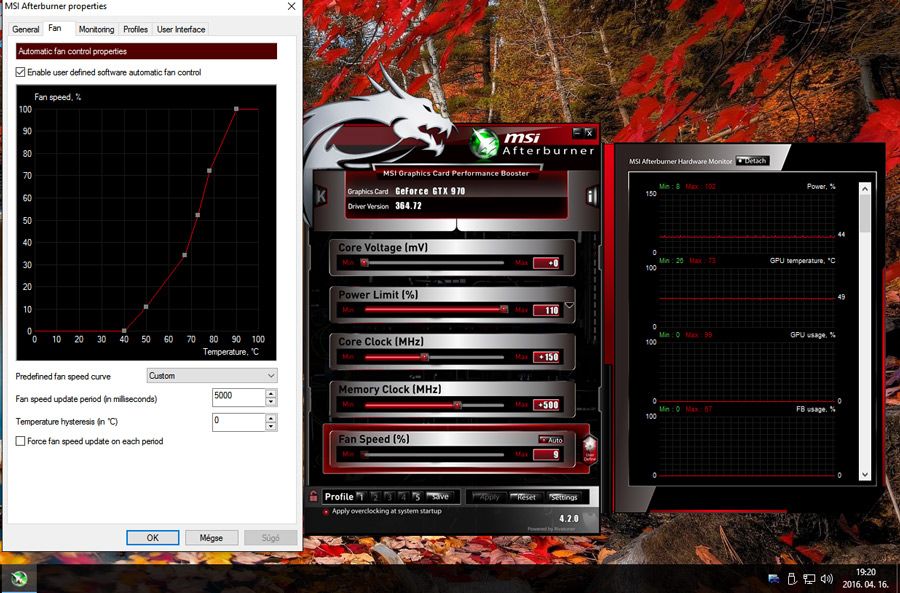Image resolution: width=900 pixels, height=593 pixels.
Task: Click the profile lock padlock icon
Action: (x=313, y=496)
